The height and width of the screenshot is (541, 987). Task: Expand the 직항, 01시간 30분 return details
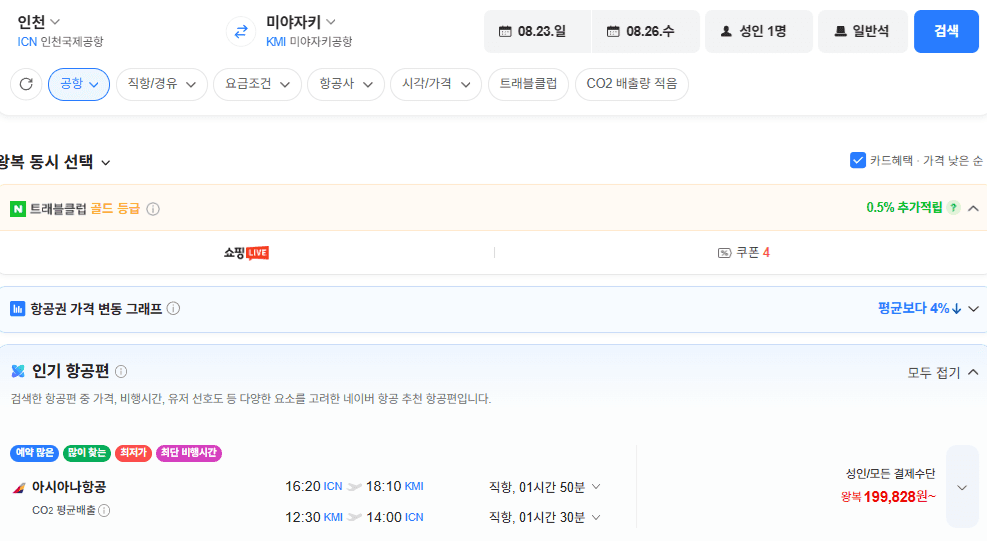544,518
